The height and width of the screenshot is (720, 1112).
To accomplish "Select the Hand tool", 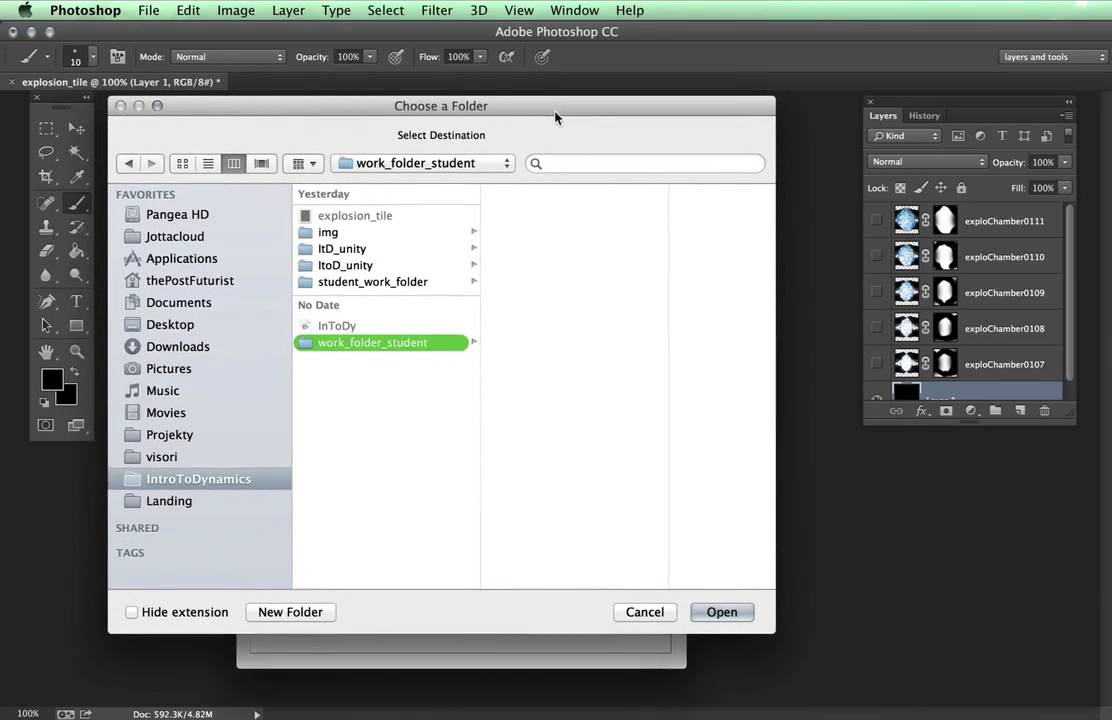I will coord(46,352).
